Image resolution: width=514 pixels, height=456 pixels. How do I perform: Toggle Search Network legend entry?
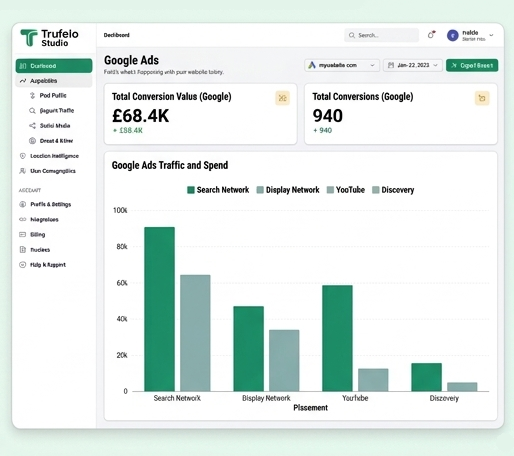(x=218, y=190)
